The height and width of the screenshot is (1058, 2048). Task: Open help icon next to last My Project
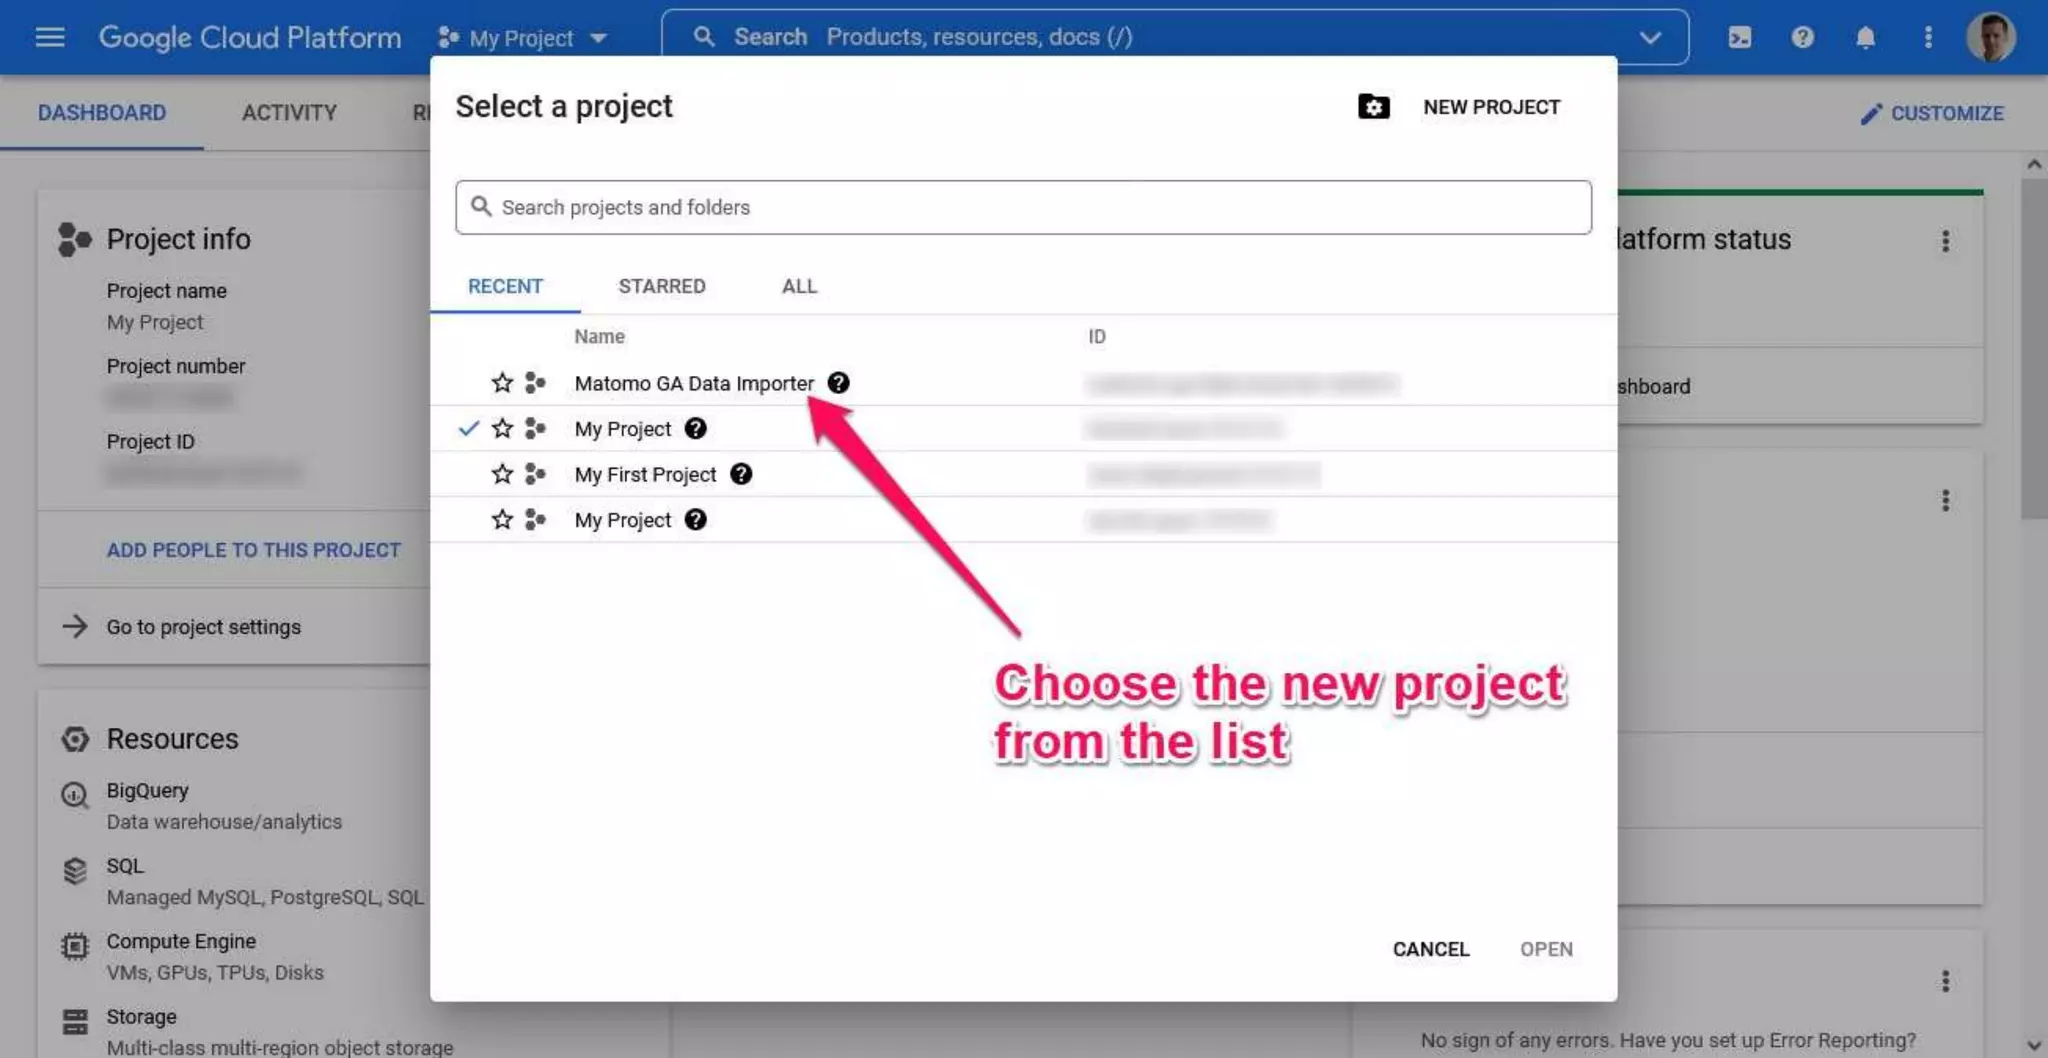tap(695, 520)
